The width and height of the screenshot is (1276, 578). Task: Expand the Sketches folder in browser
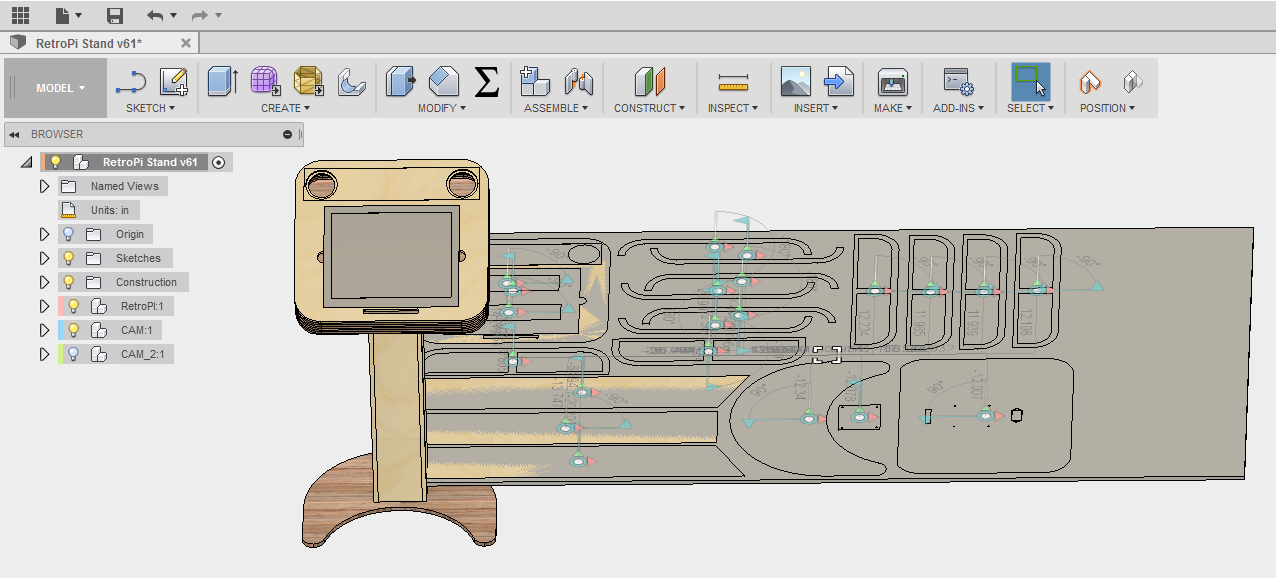click(43, 257)
